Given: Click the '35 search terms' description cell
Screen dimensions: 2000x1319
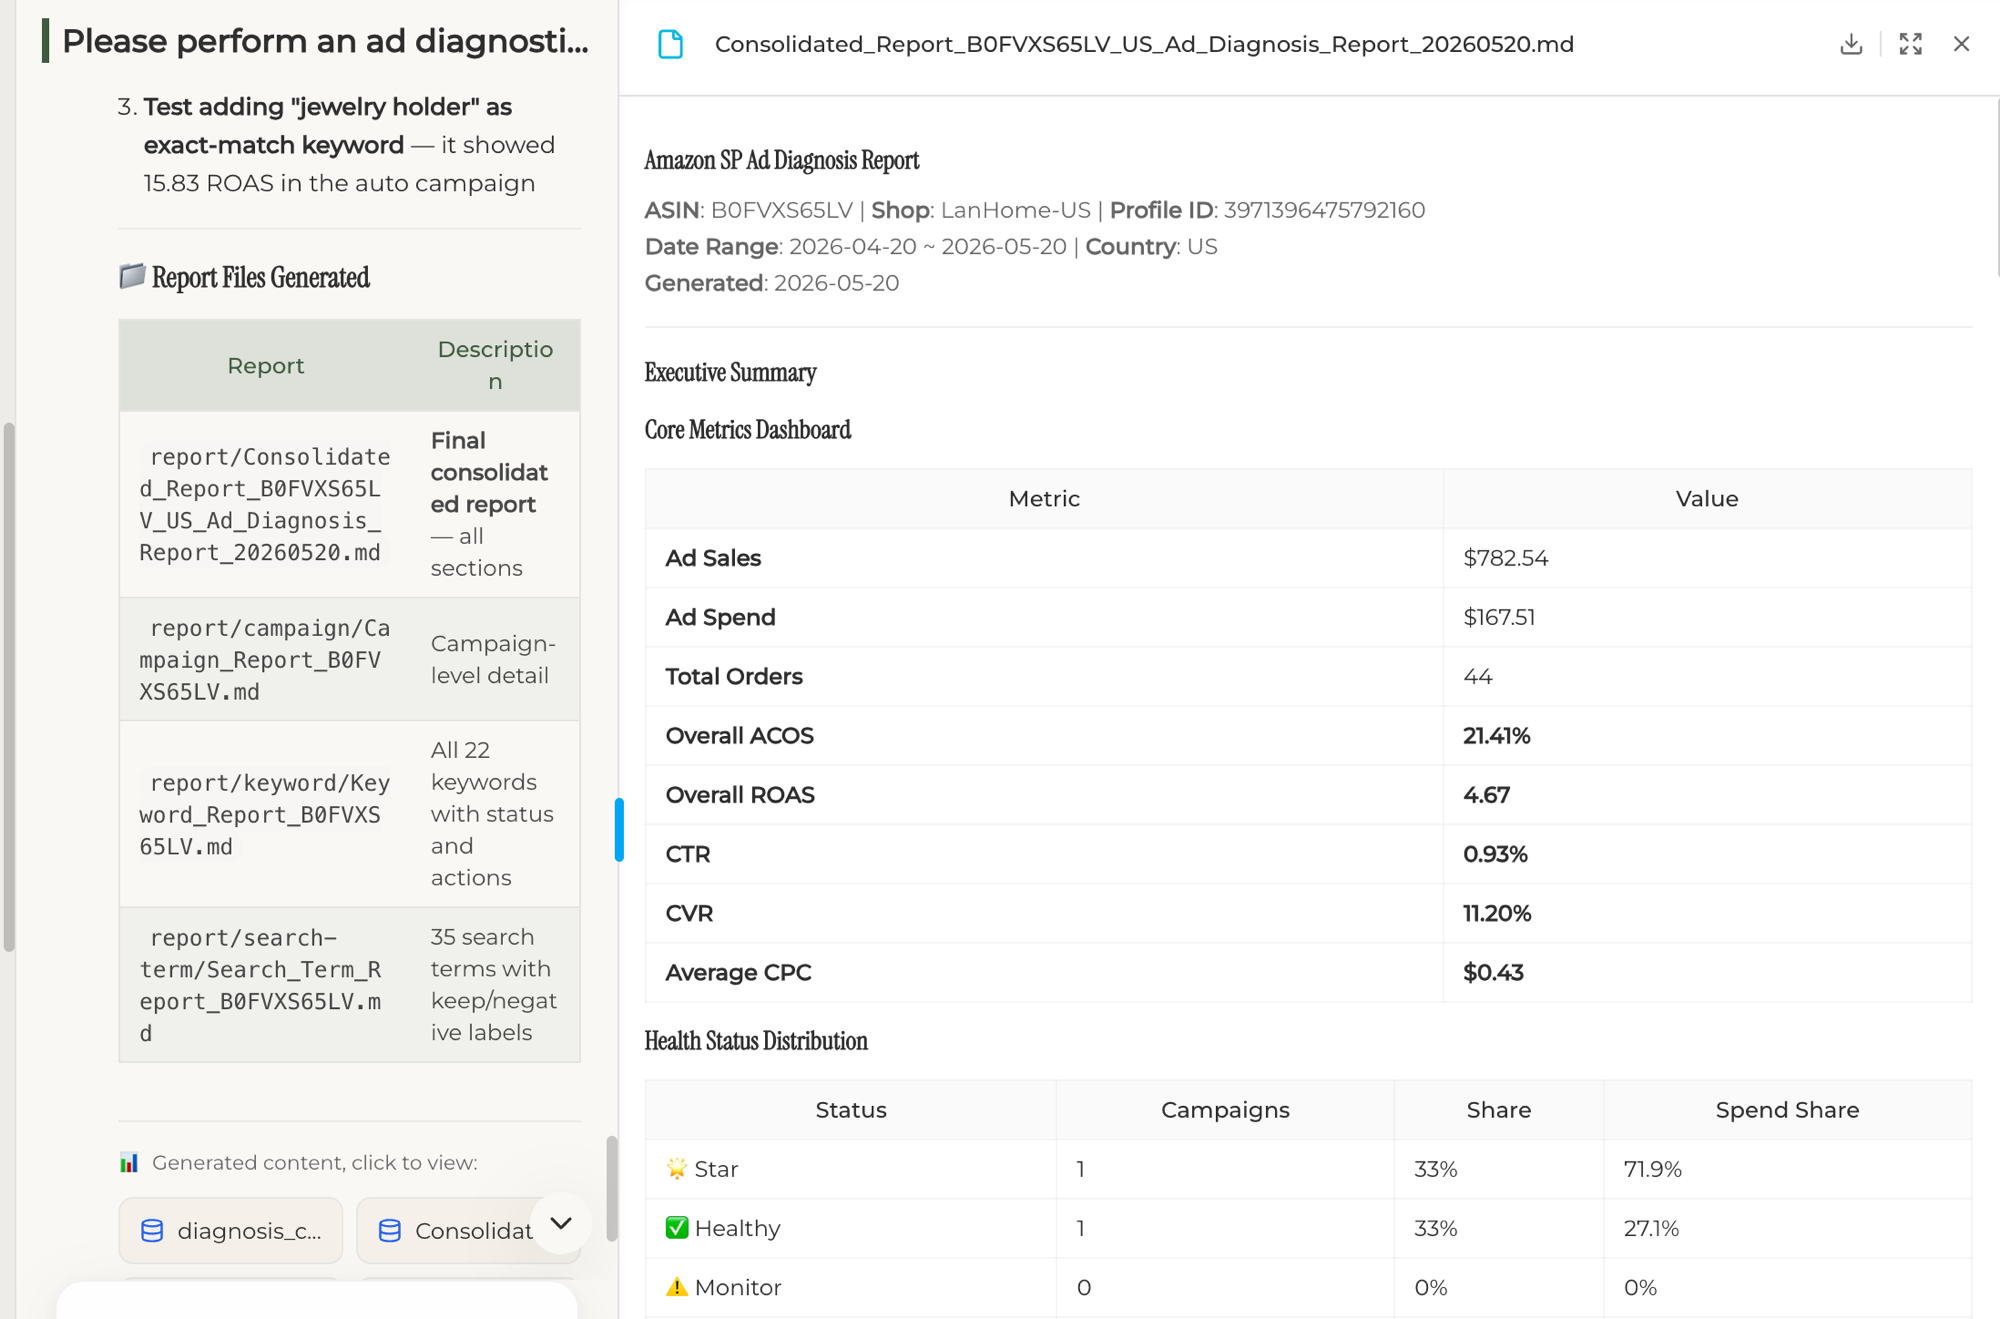Looking at the screenshot, I should coord(493,985).
